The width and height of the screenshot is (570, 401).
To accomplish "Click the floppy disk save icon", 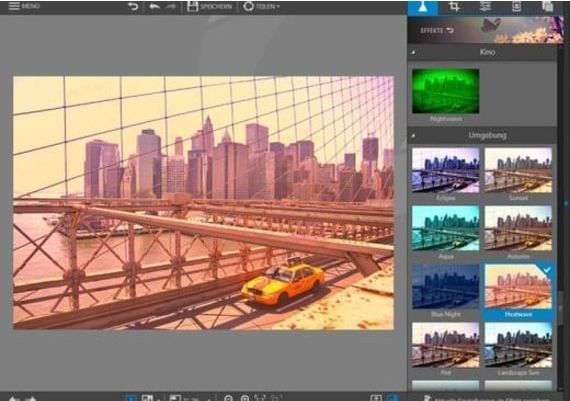I will 192,6.
